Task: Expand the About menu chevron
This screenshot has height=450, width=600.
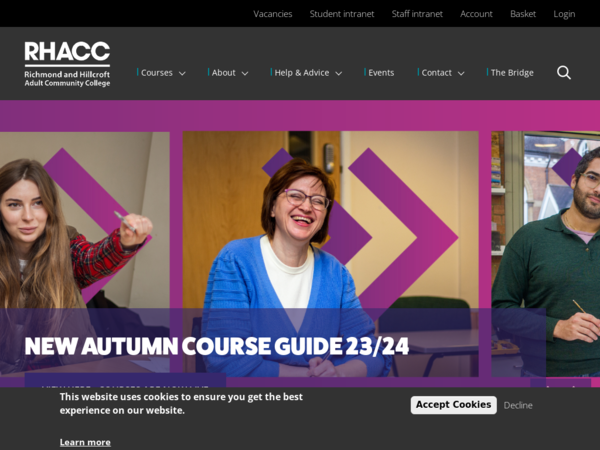Action: click(x=245, y=73)
